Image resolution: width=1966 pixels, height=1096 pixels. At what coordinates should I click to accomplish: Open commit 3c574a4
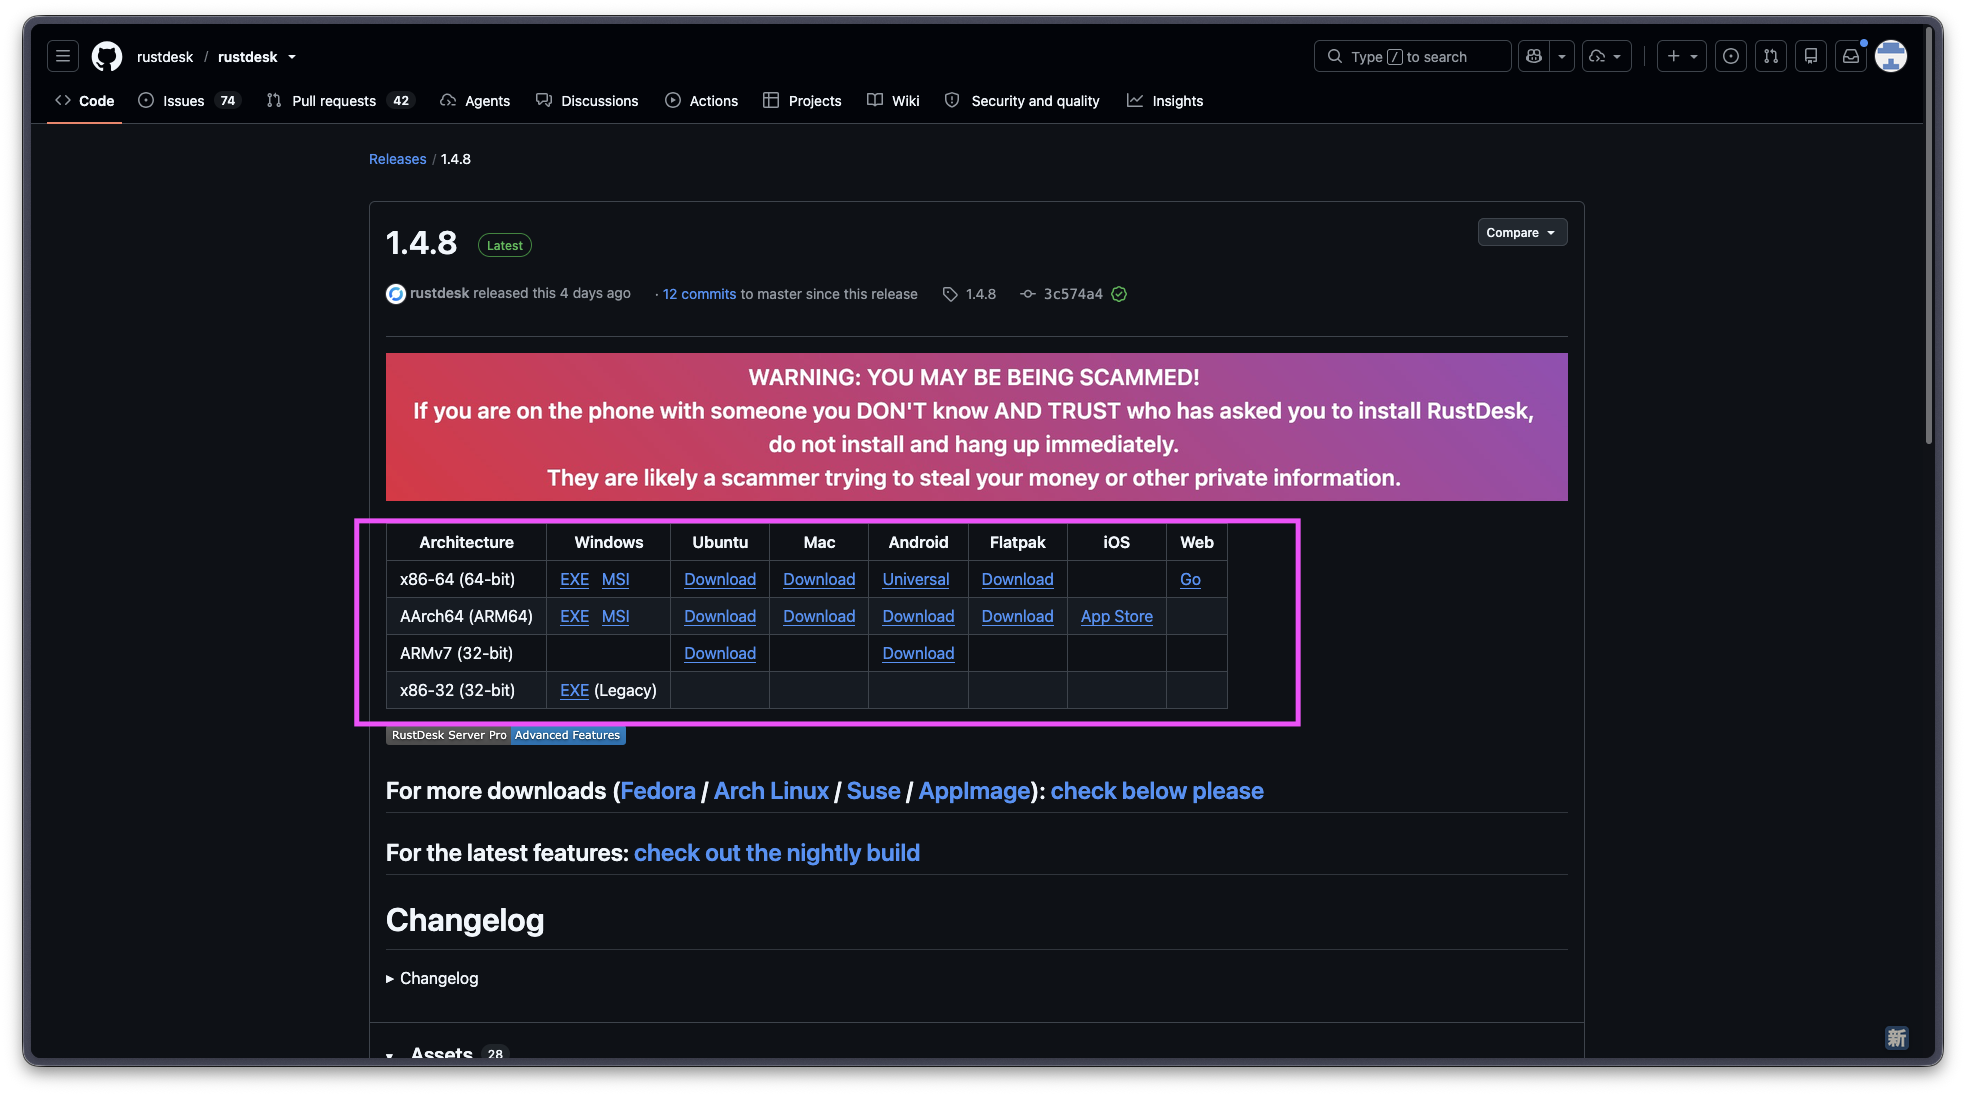1073,294
